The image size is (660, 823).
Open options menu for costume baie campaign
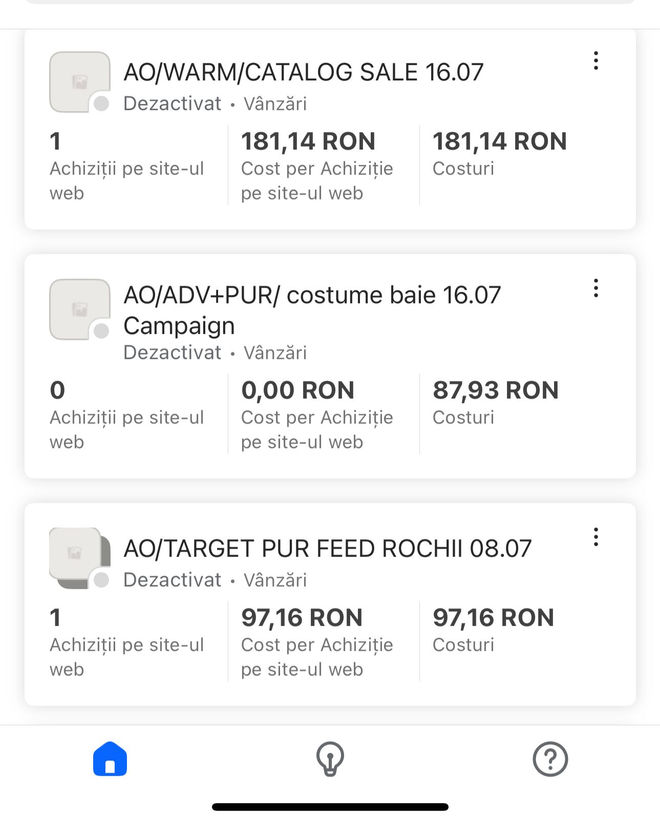point(596,289)
